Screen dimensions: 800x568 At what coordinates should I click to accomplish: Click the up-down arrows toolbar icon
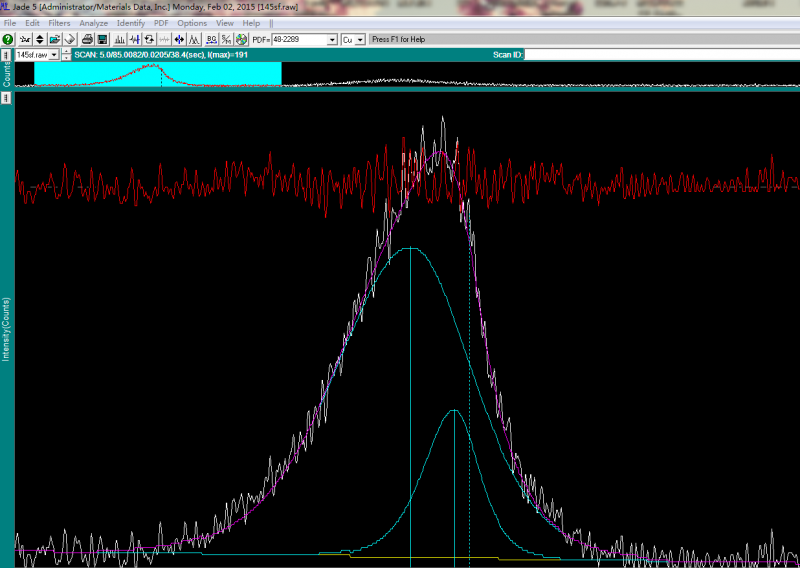coord(40,40)
